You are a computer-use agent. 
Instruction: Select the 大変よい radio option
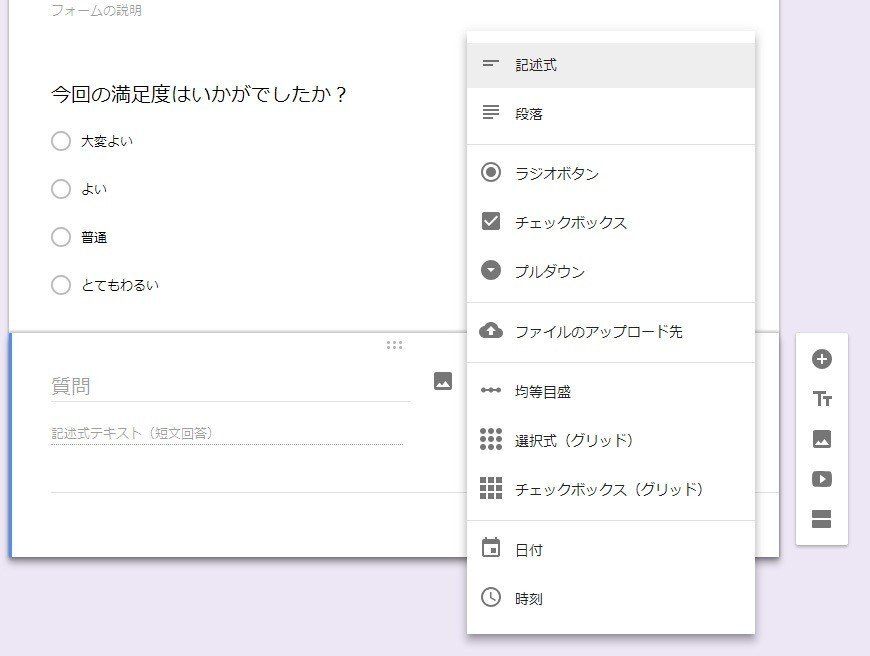coord(61,141)
